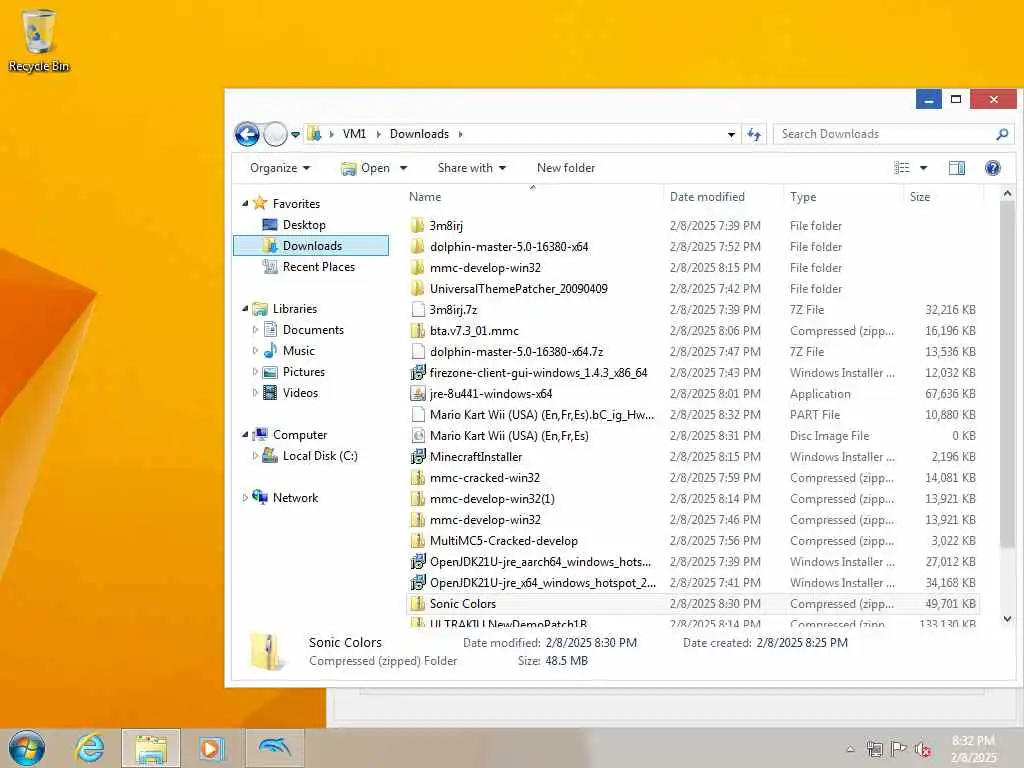
Task: Select the Sonic Colors zip icon
Action: coord(418,604)
